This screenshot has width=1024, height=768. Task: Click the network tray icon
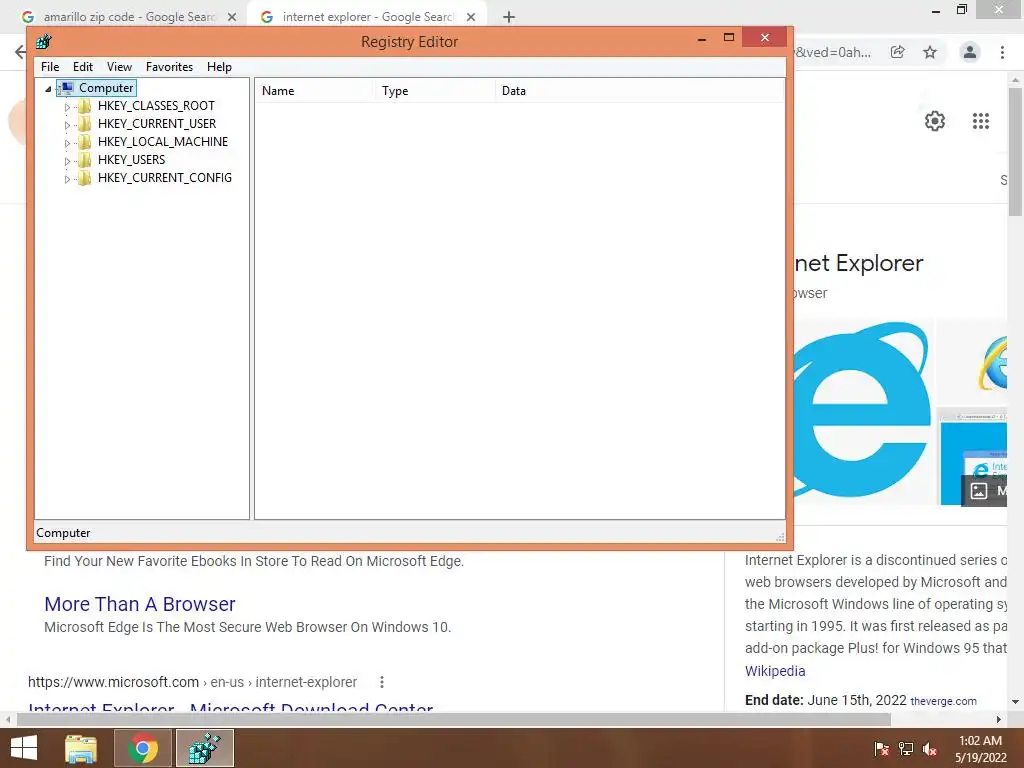click(906, 749)
